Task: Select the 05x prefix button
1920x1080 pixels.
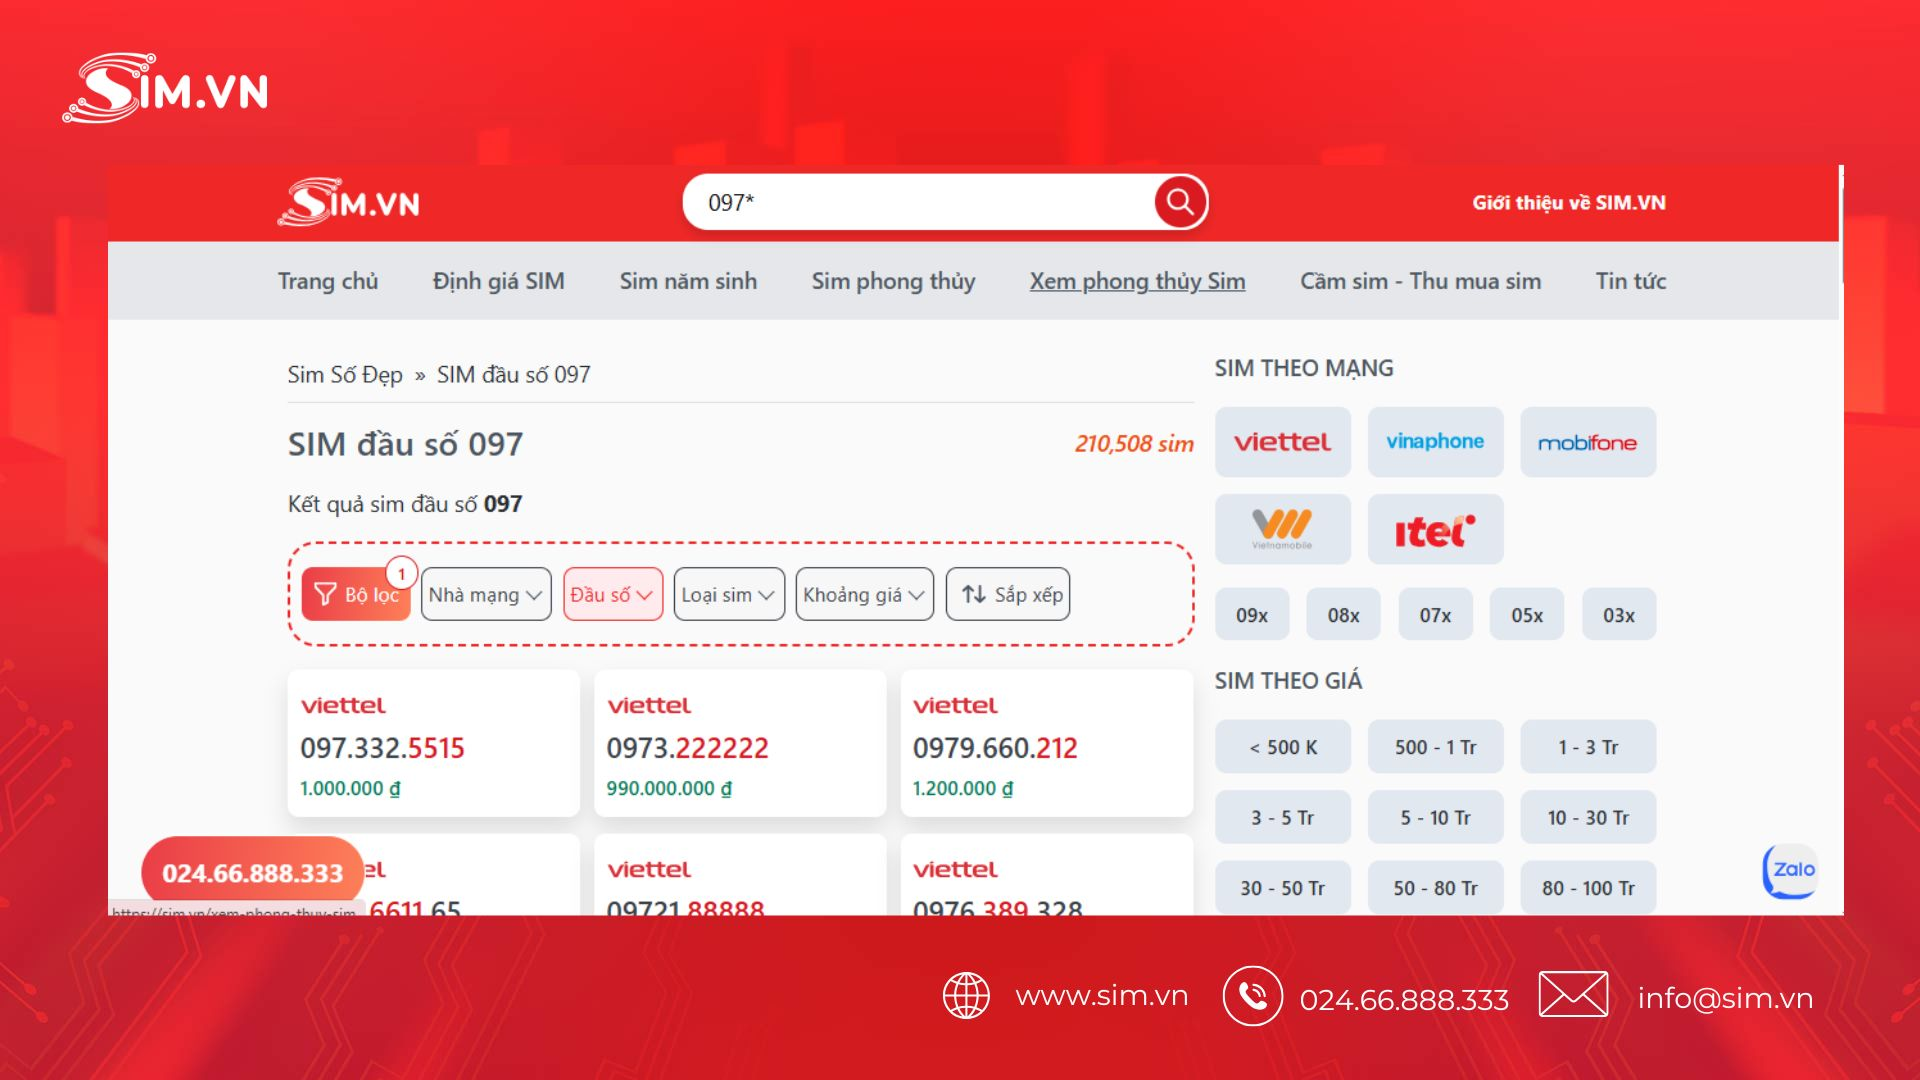Action: tap(1527, 615)
